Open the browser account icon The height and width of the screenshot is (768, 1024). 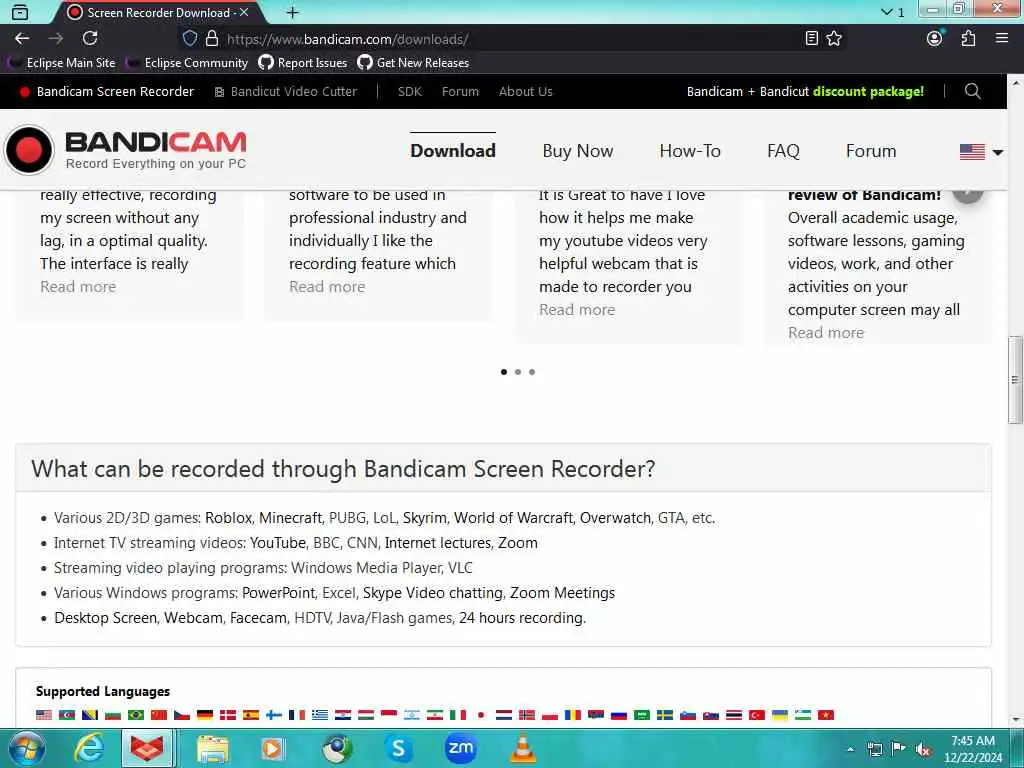(935, 39)
